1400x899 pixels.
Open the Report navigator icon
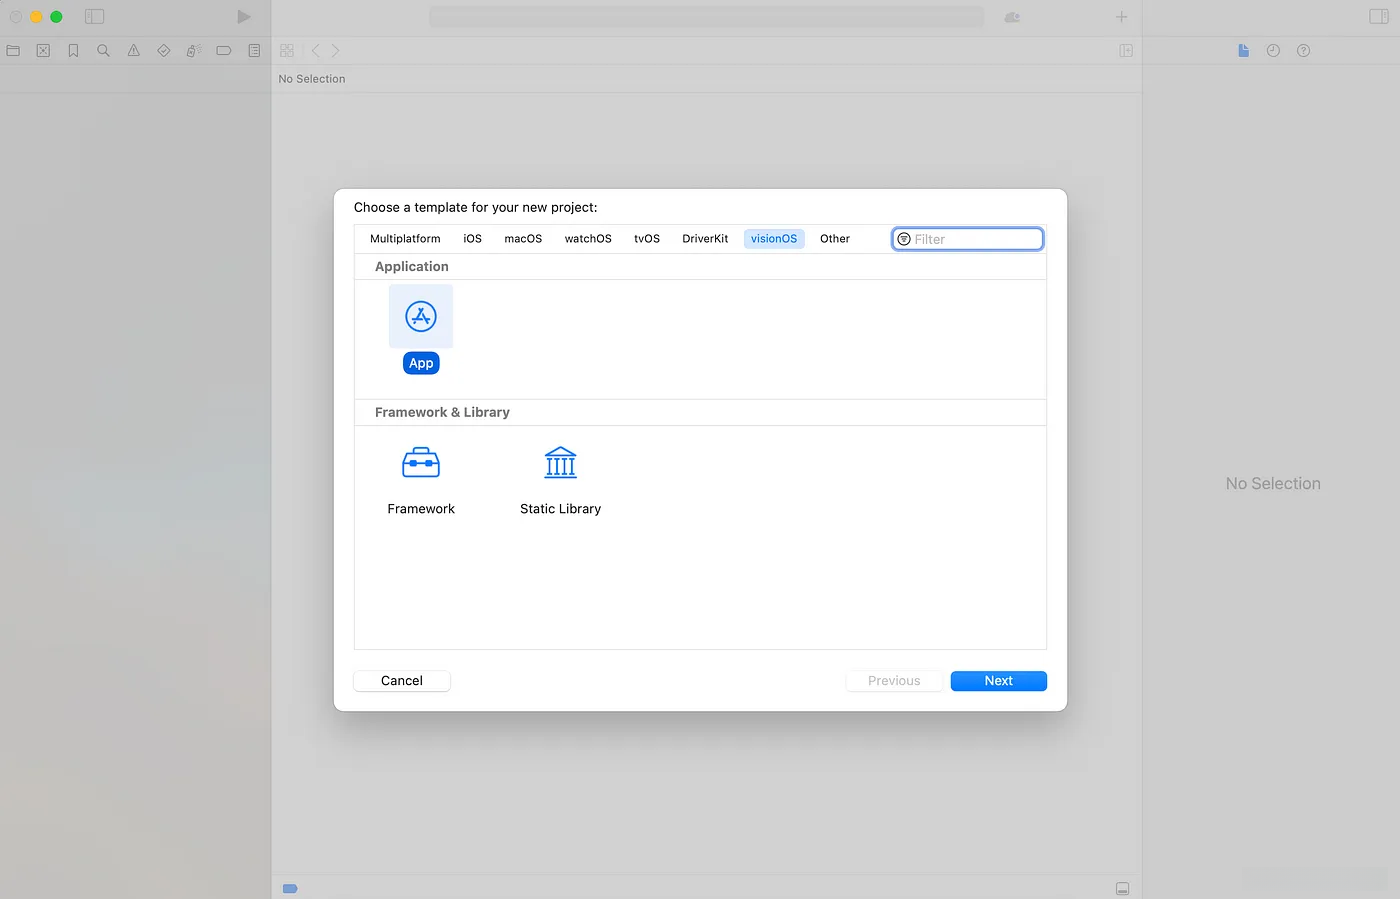coord(254,50)
